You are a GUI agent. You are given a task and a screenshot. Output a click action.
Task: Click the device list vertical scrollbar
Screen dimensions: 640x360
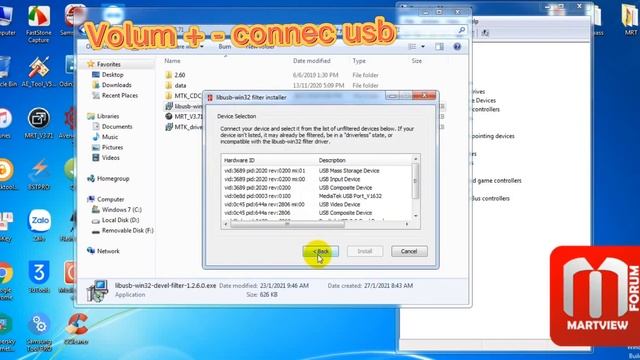pyautogui.click(x=416, y=181)
